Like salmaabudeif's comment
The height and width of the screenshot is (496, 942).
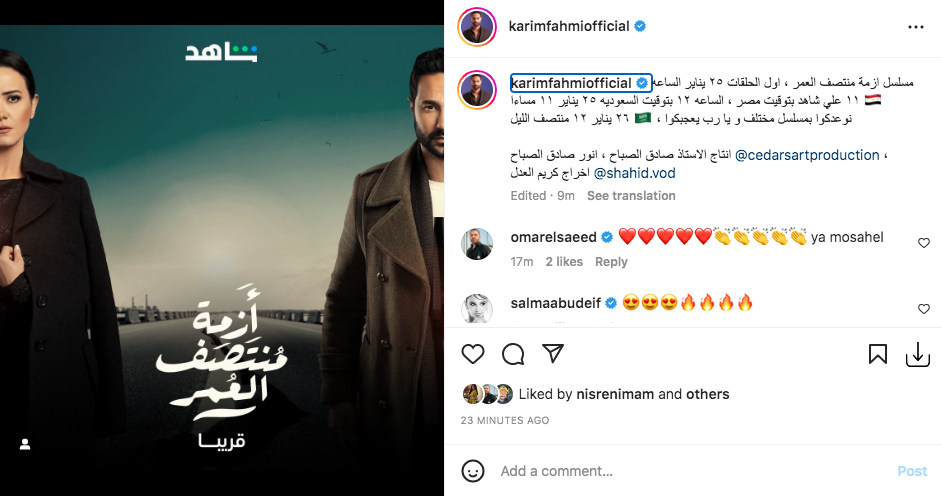point(924,309)
